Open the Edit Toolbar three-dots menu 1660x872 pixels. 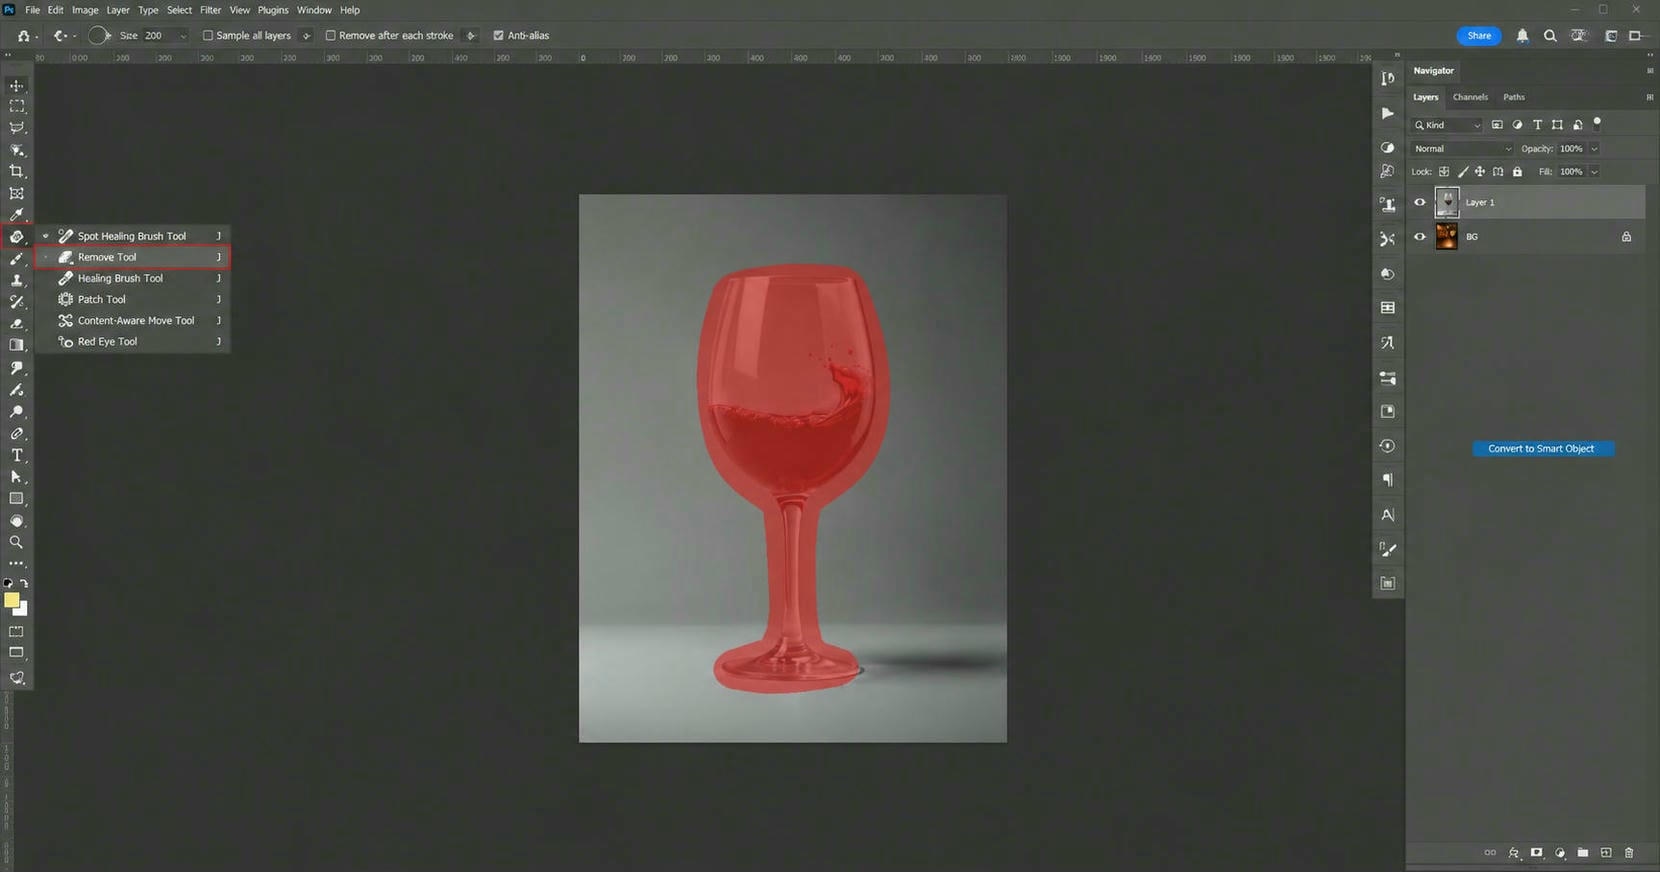point(17,564)
